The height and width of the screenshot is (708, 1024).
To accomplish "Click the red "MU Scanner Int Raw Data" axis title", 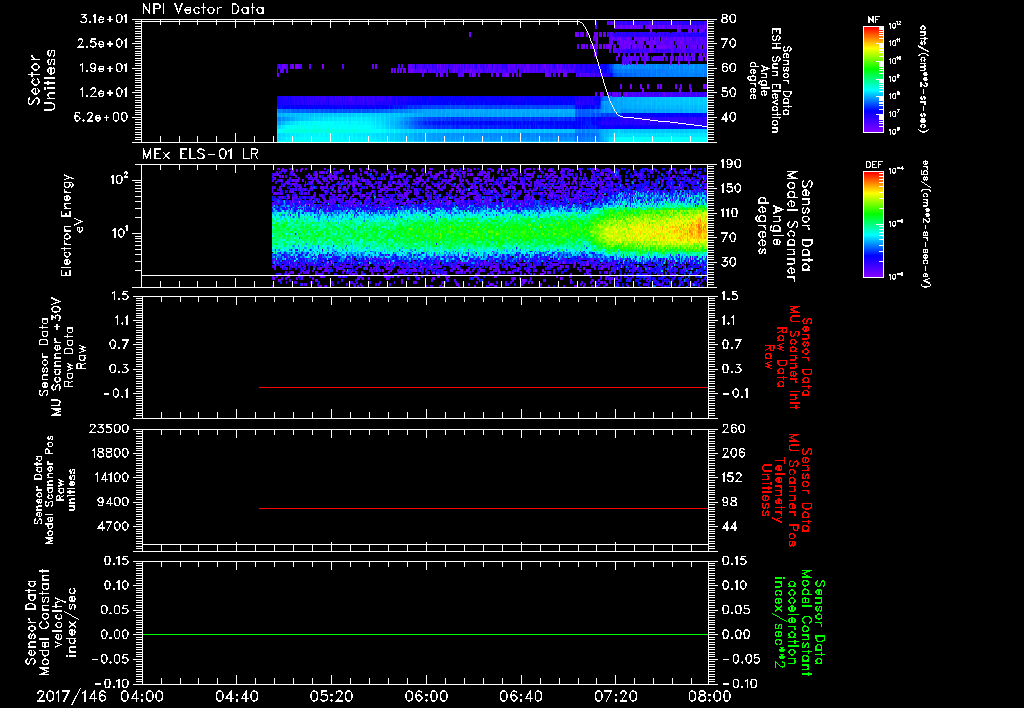I will (788, 357).
